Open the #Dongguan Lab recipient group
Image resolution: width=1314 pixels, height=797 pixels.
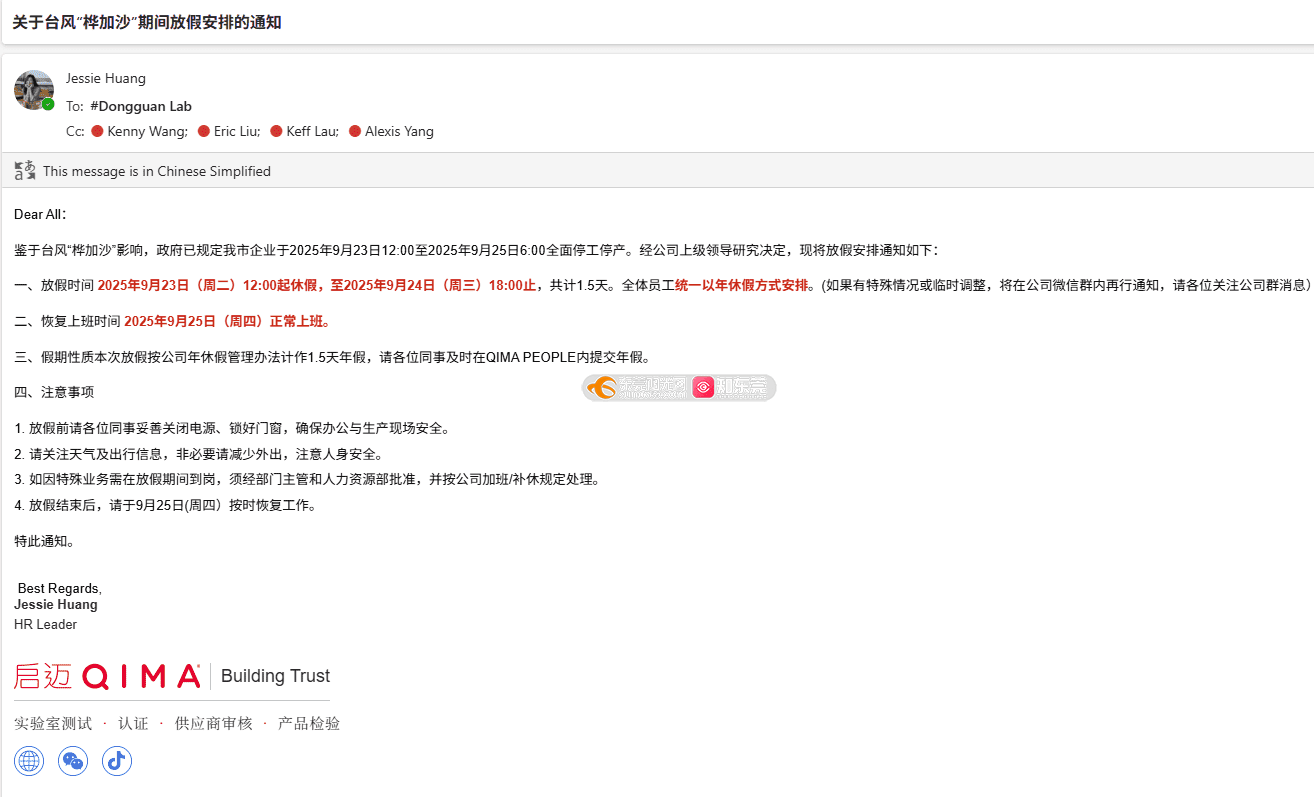[x=140, y=106]
